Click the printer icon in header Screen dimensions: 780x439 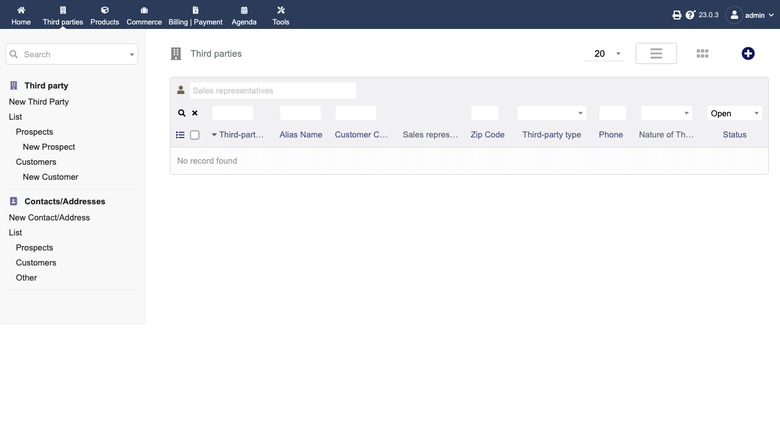[677, 15]
